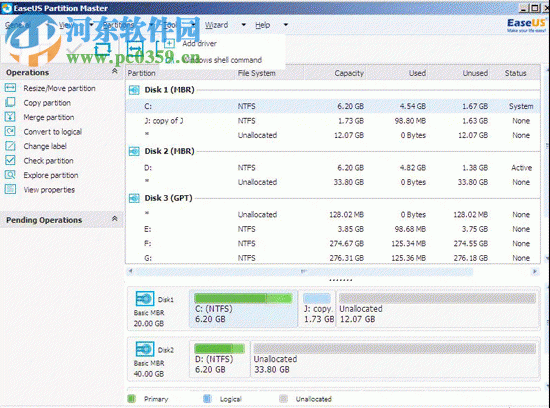Select the Disk1 Basic MBR drive icon in disk map
The image size is (550, 408).
tap(145, 299)
